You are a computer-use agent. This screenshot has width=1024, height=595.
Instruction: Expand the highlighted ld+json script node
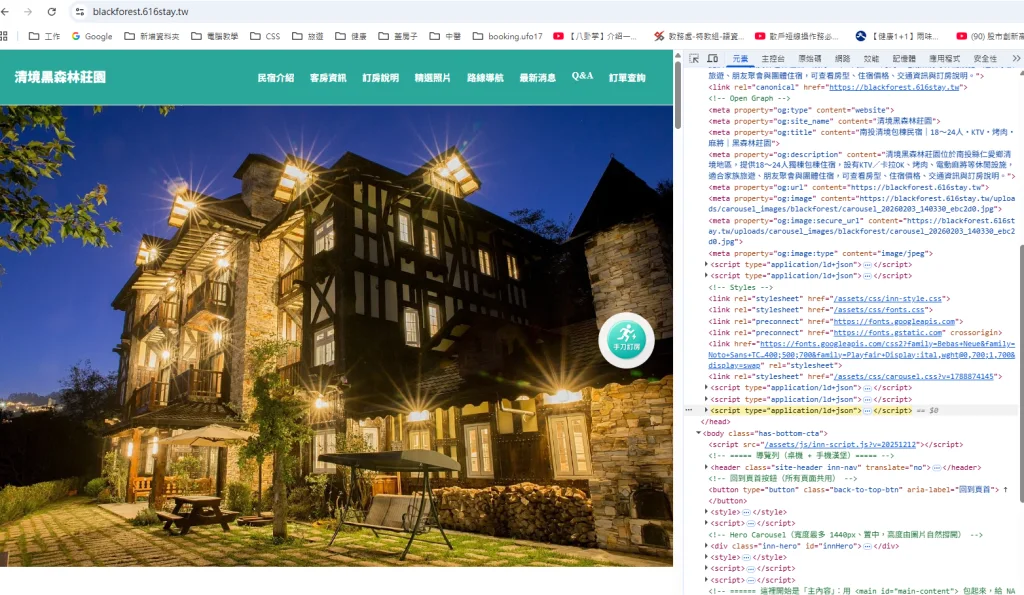(706, 411)
